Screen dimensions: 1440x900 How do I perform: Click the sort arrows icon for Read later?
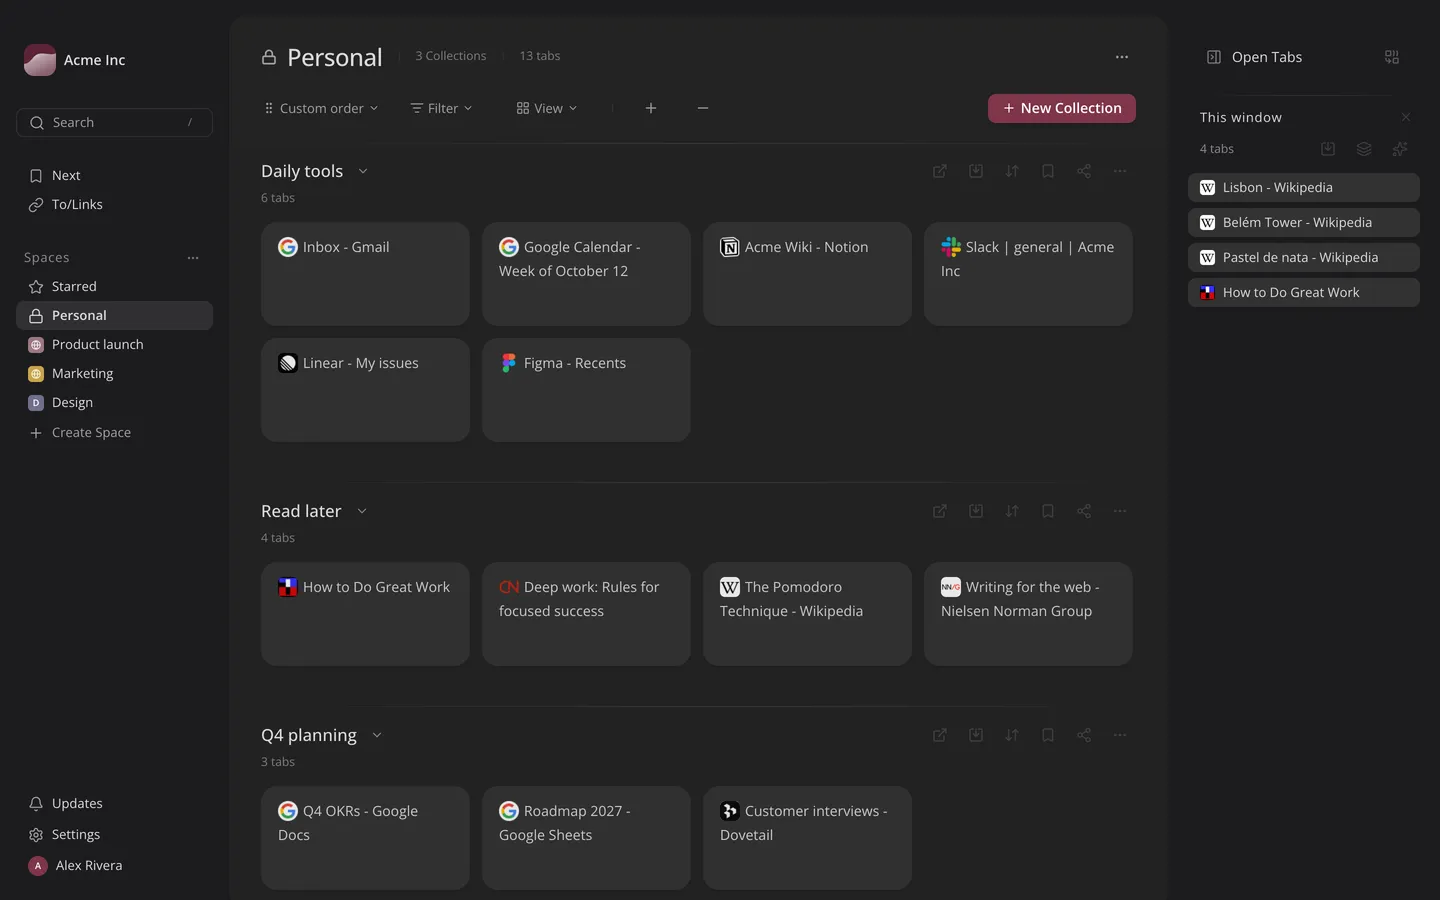click(1012, 511)
